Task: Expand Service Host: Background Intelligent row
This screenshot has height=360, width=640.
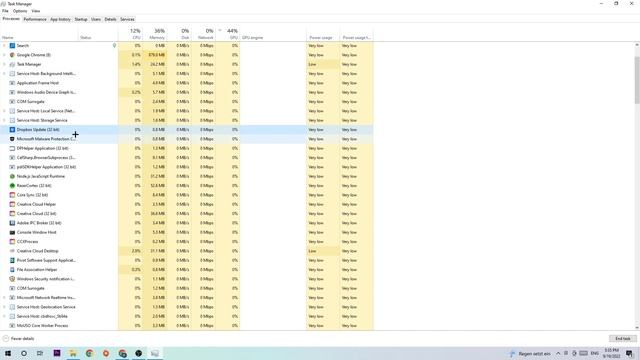Action: pyautogui.click(x=4, y=74)
